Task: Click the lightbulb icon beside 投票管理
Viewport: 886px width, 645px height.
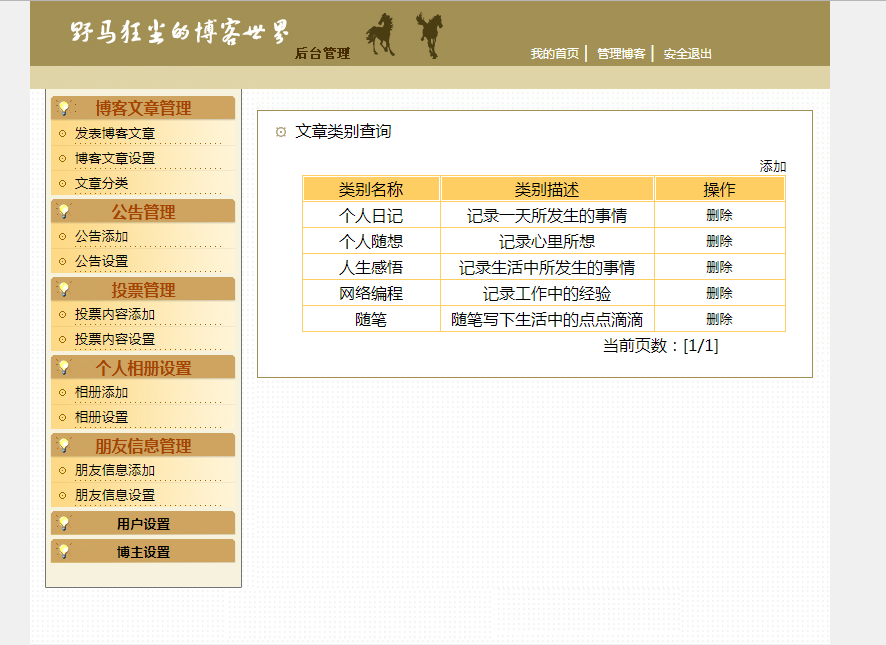Action: tap(64, 289)
